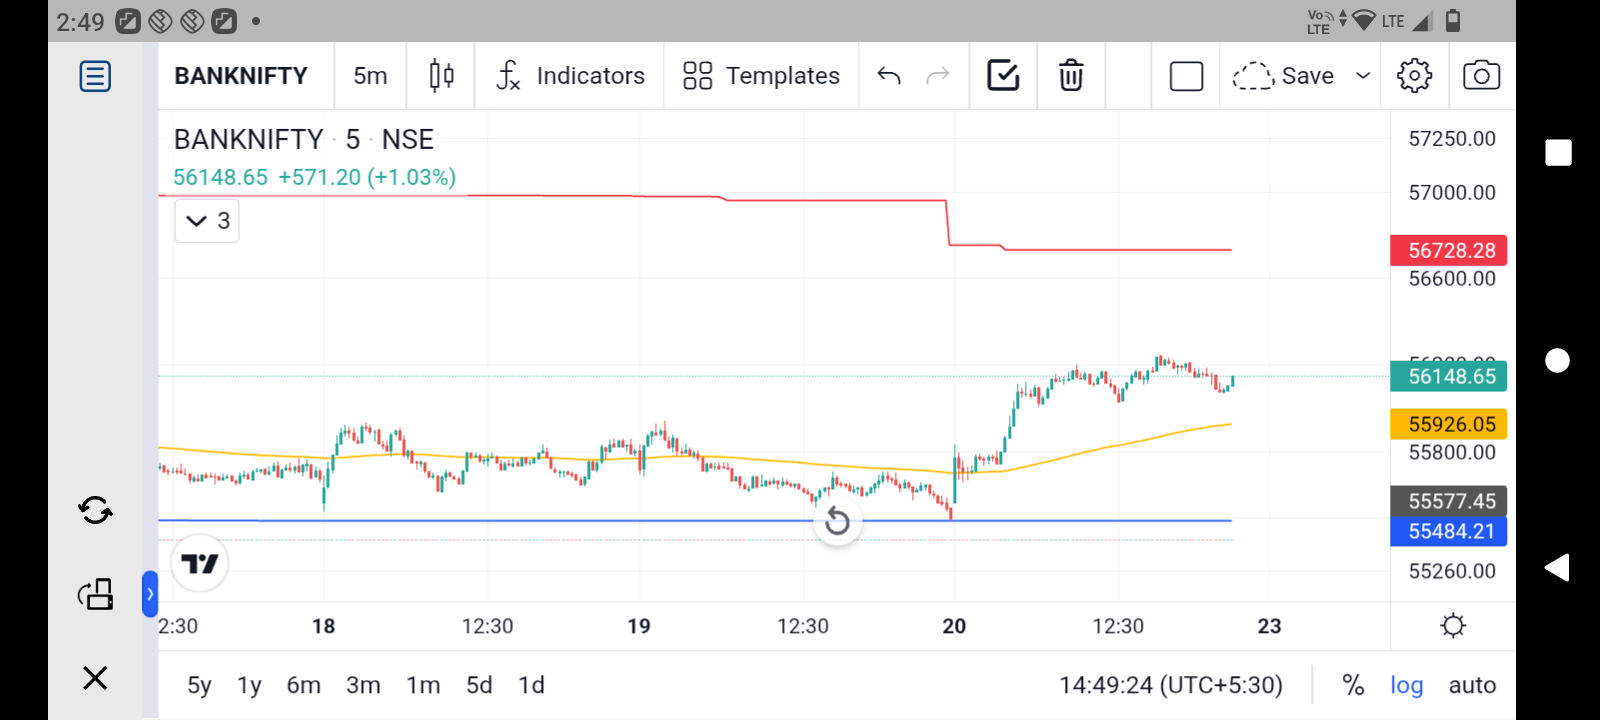Image resolution: width=1600 pixels, height=720 pixels.
Task: Select the 6m date range
Action: point(304,685)
